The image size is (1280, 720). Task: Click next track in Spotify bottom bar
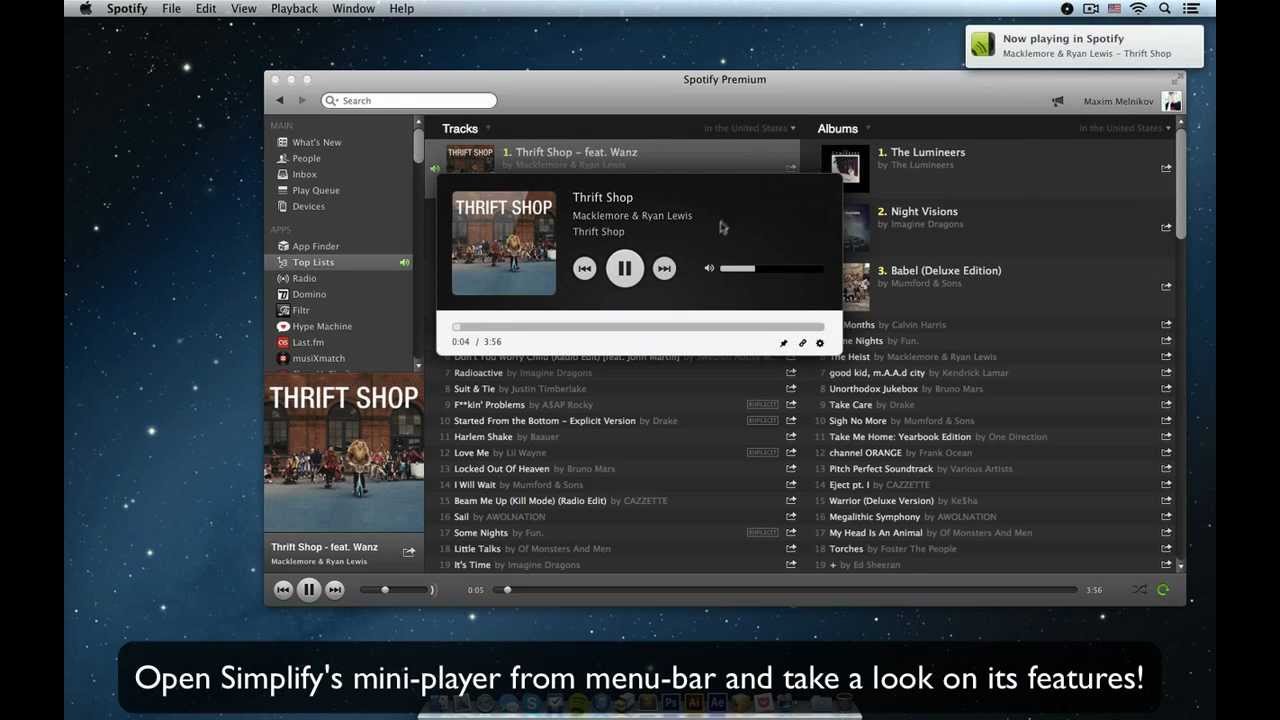click(x=335, y=590)
